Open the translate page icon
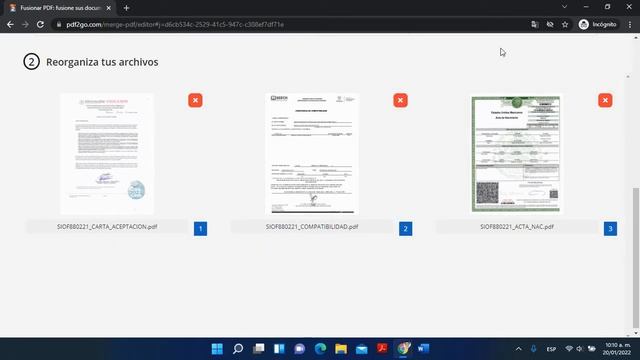Viewport: 640px width, 360px height. 535,24
